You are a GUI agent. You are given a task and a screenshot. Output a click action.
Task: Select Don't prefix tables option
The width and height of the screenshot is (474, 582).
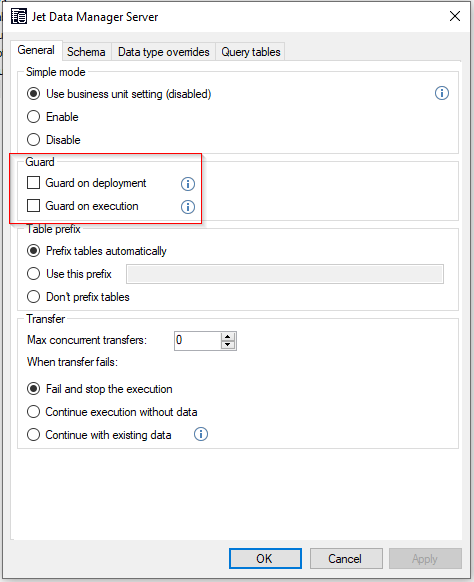coord(33,297)
